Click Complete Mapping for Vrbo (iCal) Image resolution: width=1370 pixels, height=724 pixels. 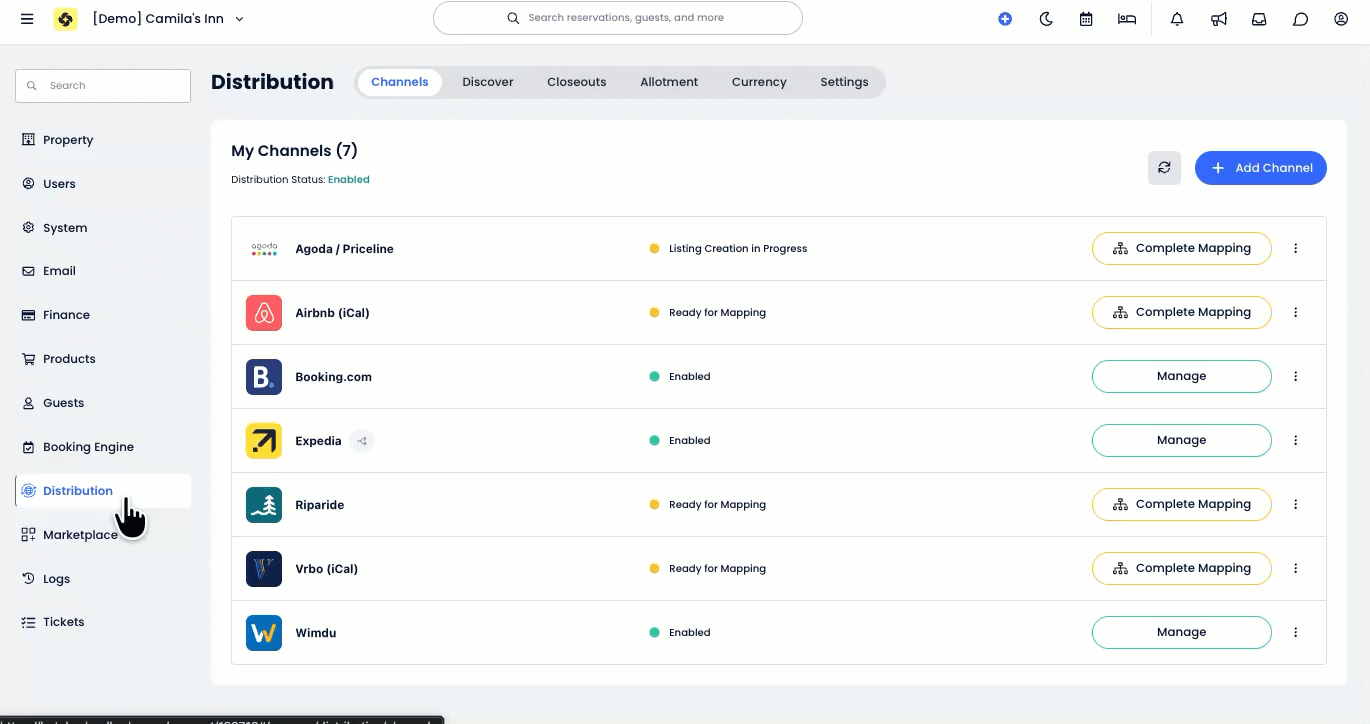(x=1182, y=568)
